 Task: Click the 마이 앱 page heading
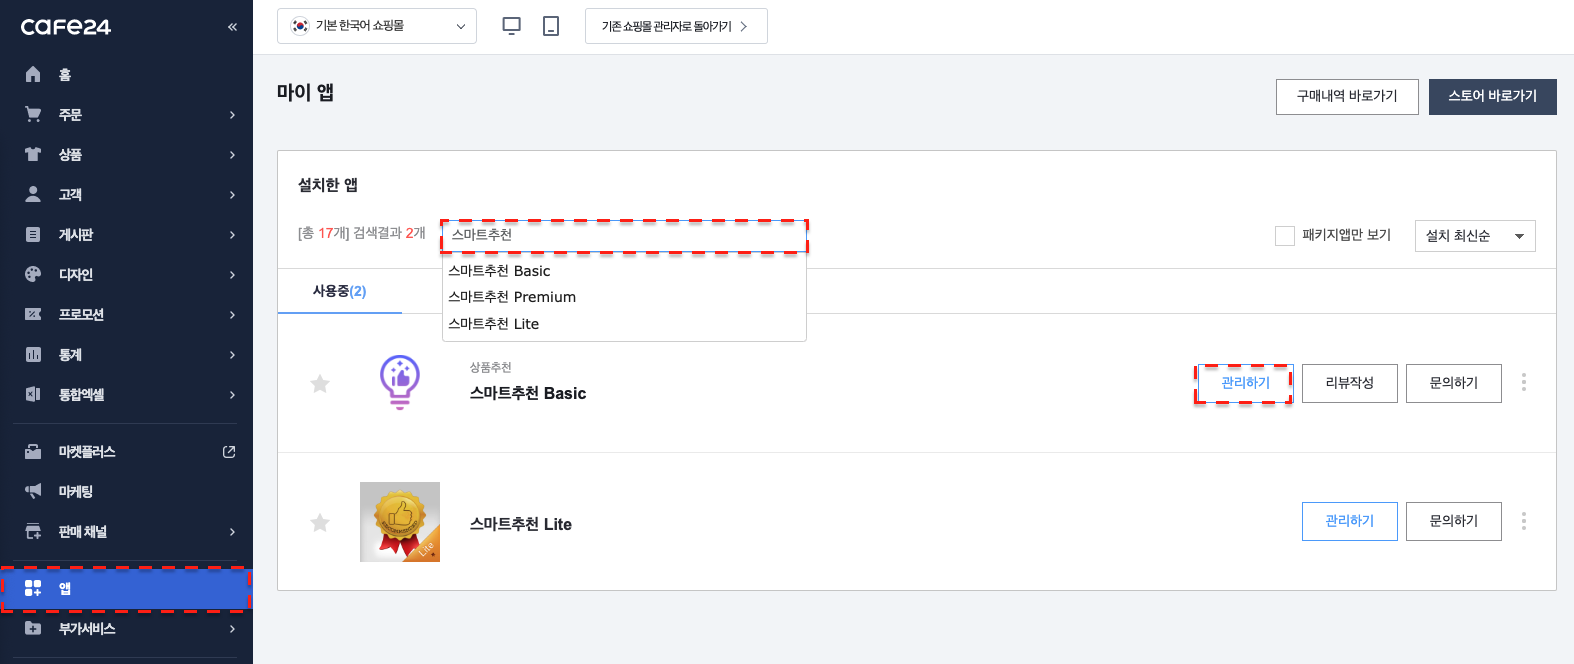click(306, 93)
